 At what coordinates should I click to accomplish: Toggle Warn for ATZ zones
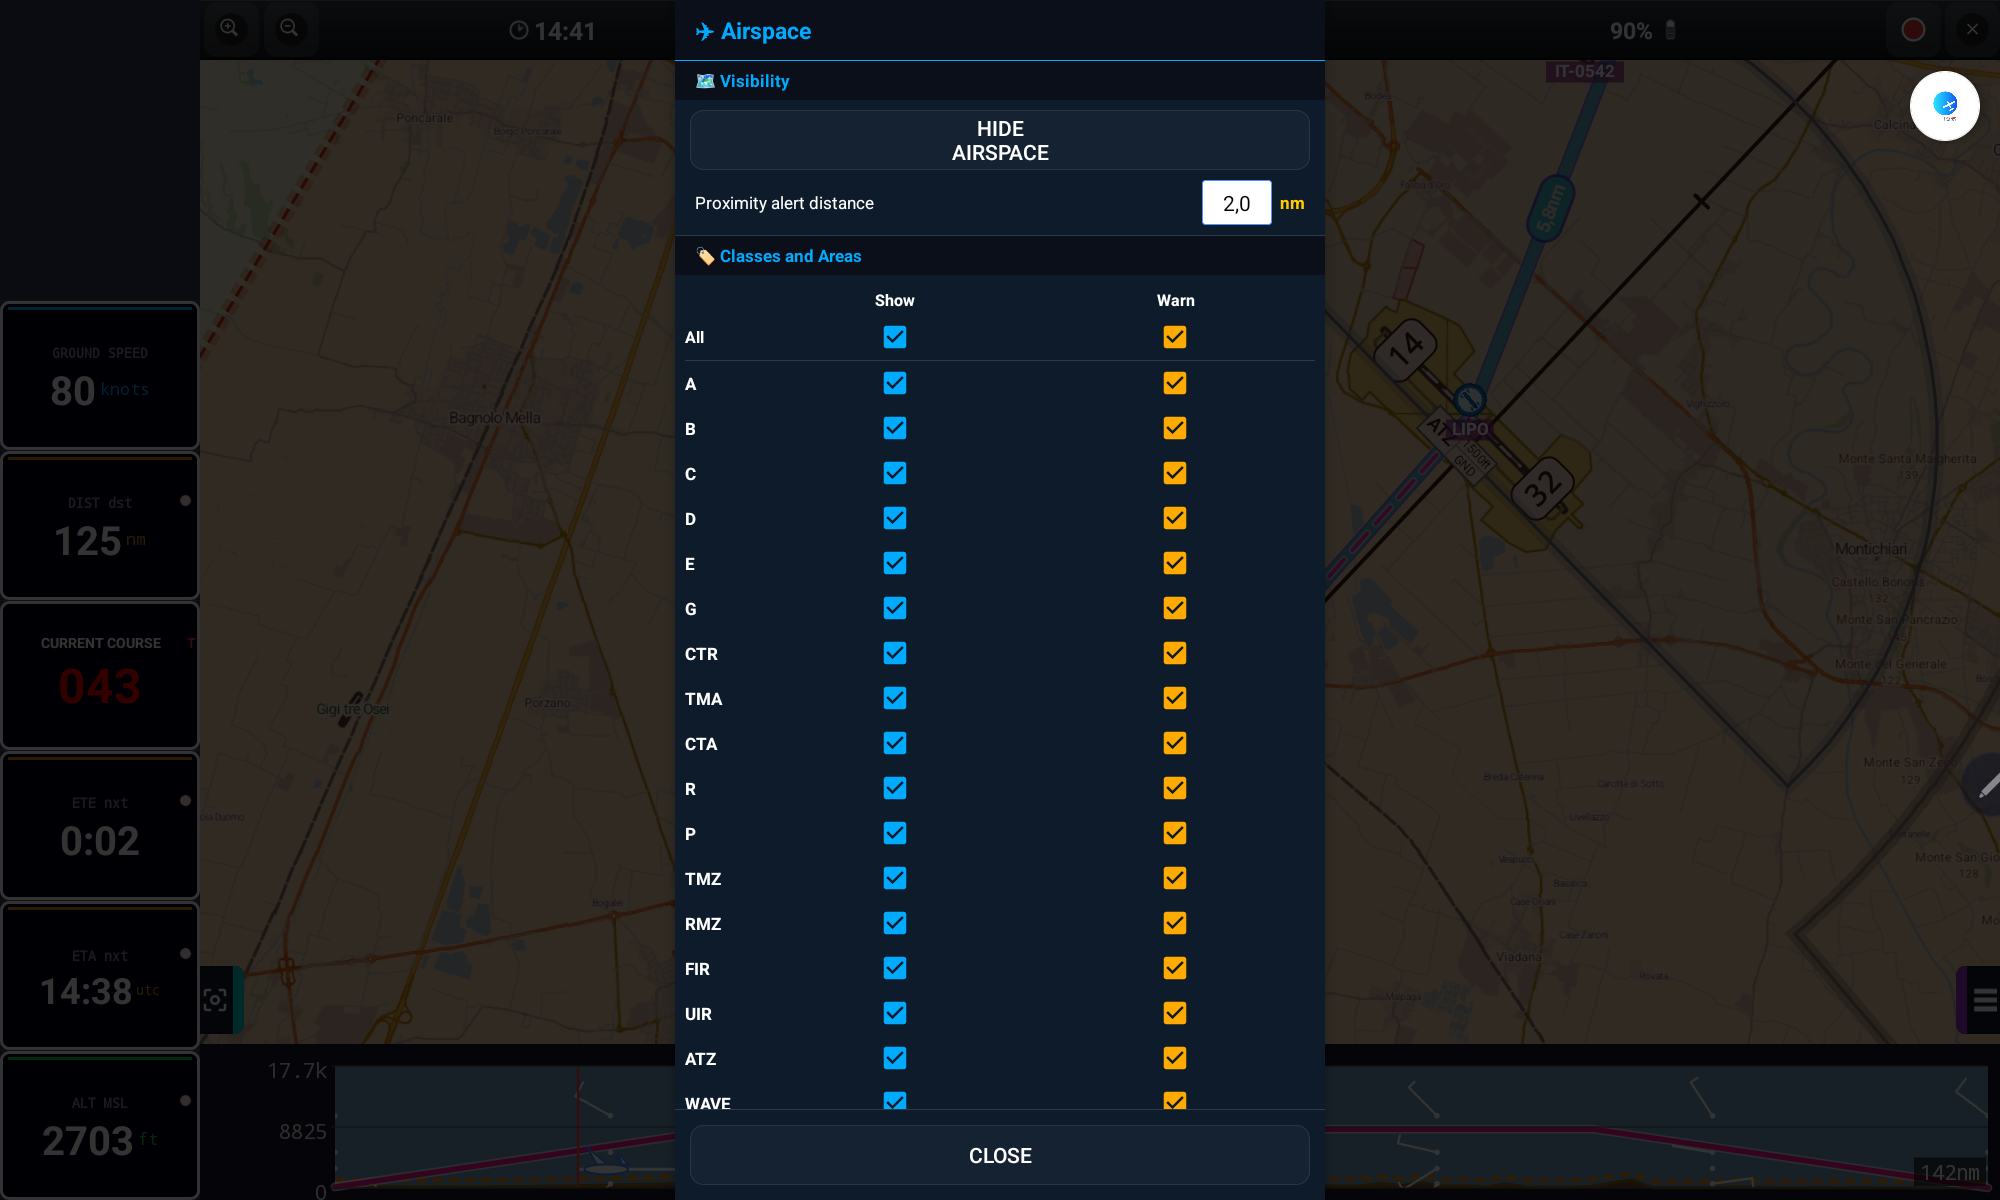[1175, 1058]
